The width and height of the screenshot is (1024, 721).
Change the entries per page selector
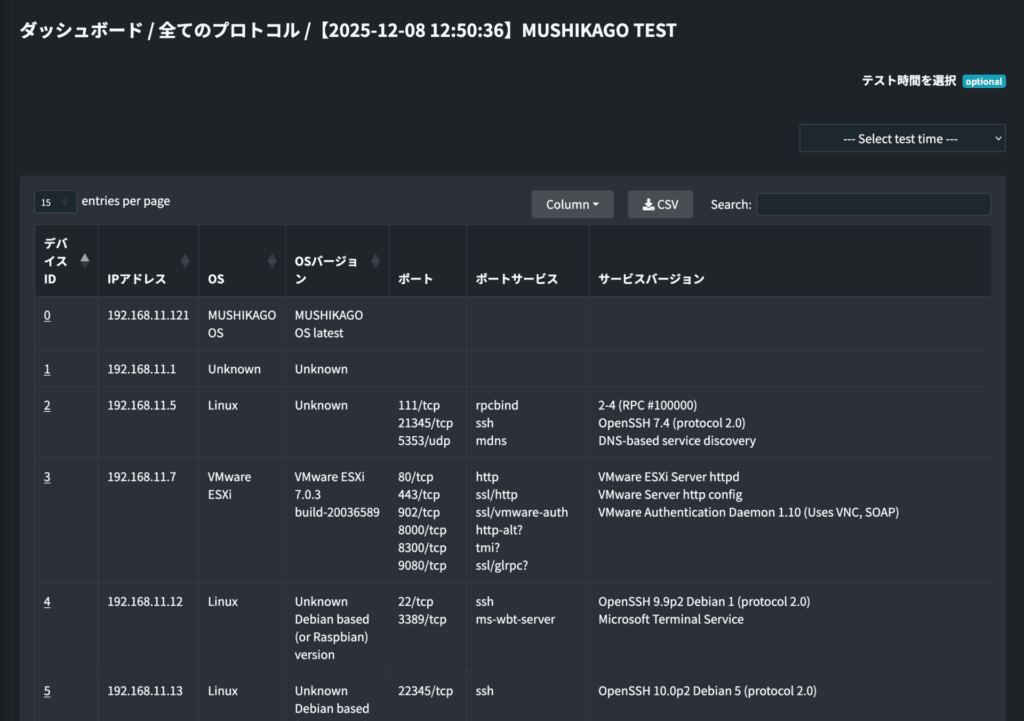[x=55, y=202]
